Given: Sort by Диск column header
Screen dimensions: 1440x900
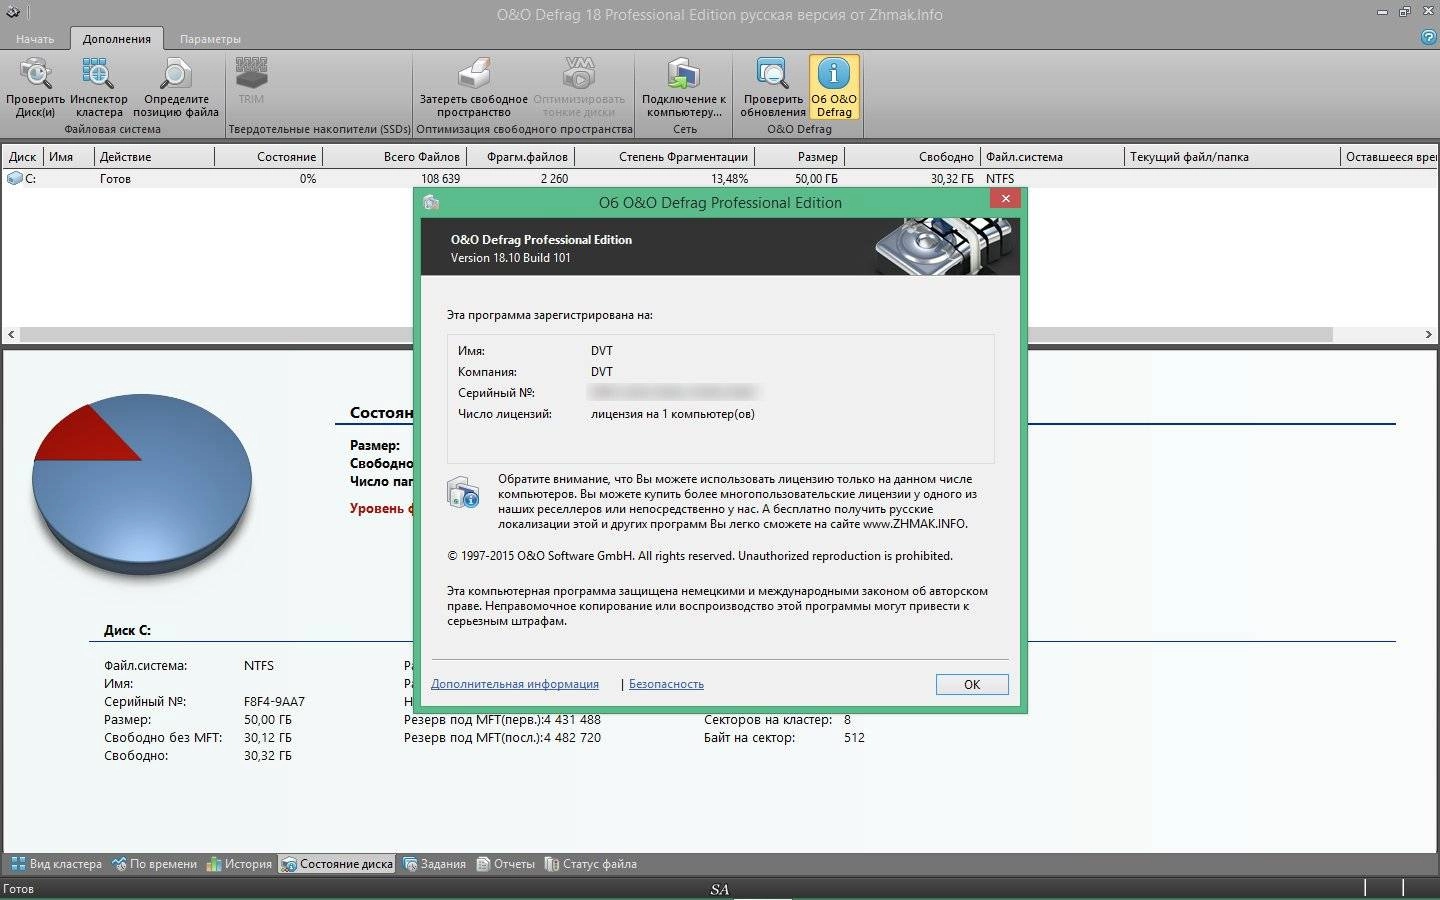Looking at the screenshot, I should (x=23, y=157).
